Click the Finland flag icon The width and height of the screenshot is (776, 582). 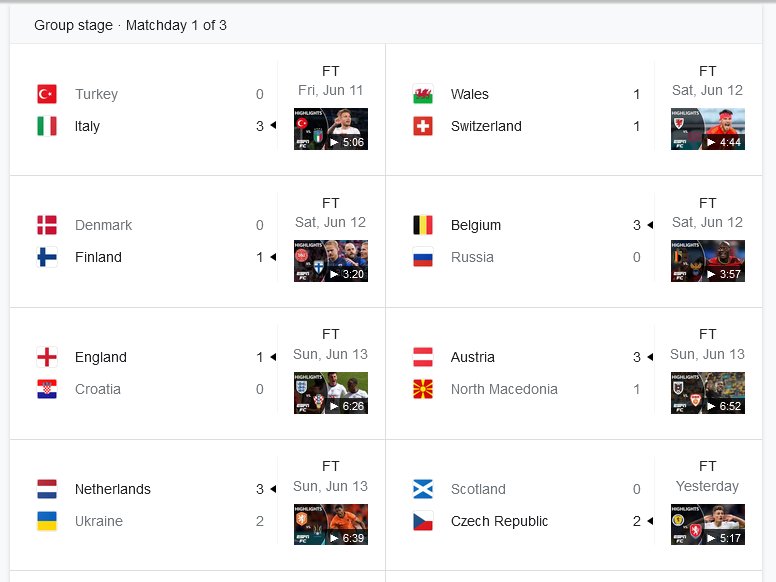pyautogui.click(x=47, y=257)
